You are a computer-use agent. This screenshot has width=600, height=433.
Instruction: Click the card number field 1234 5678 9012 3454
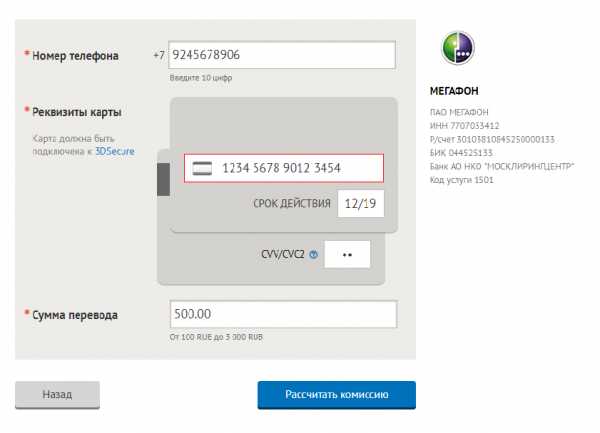(284, 168)
